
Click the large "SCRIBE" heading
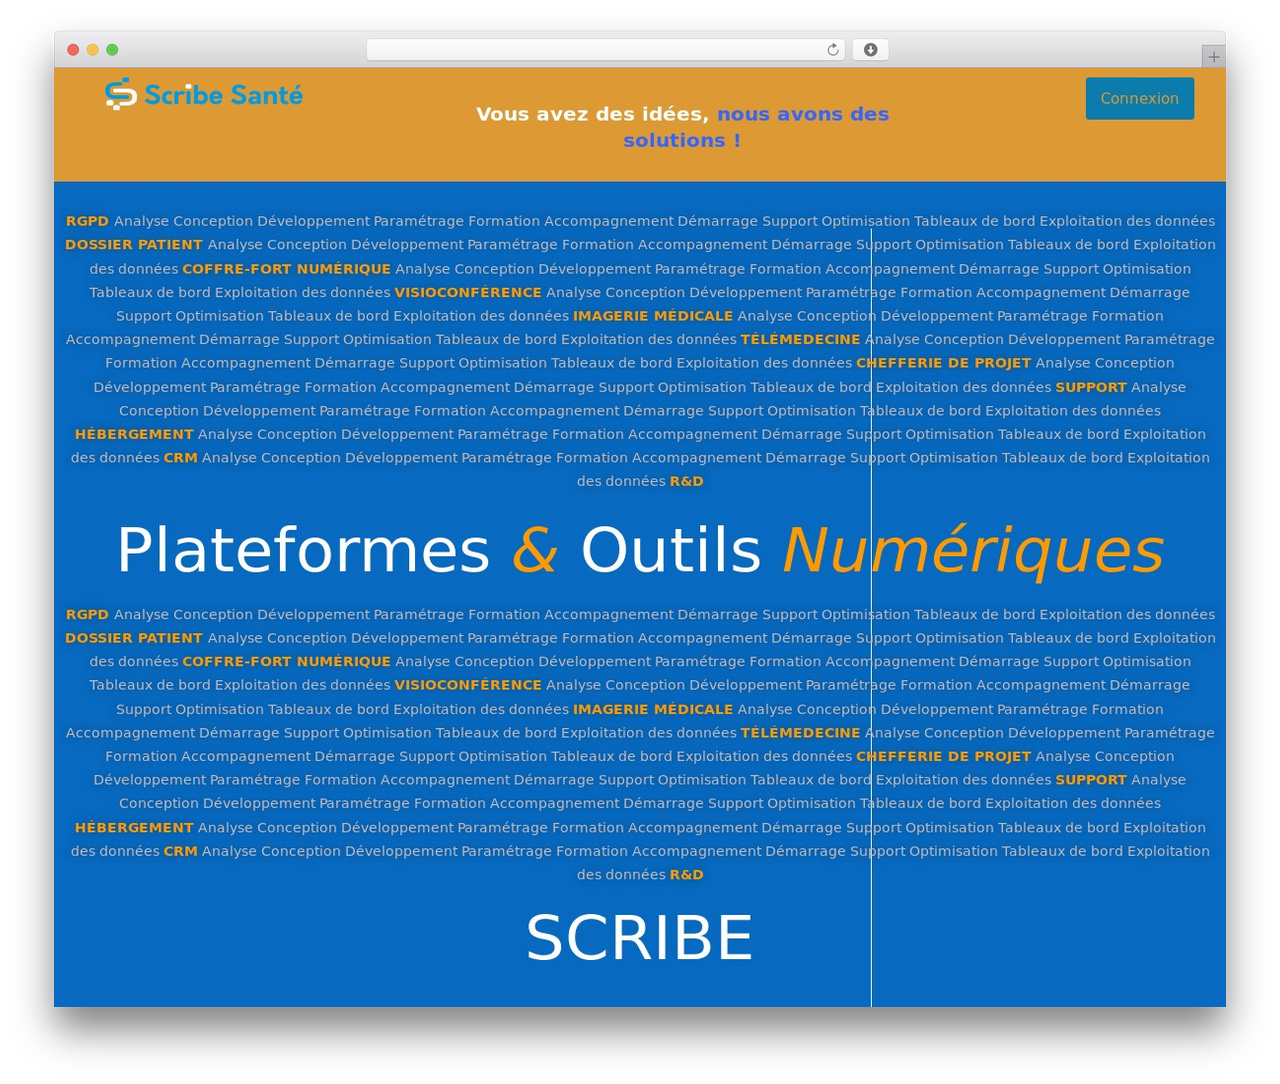640,937
